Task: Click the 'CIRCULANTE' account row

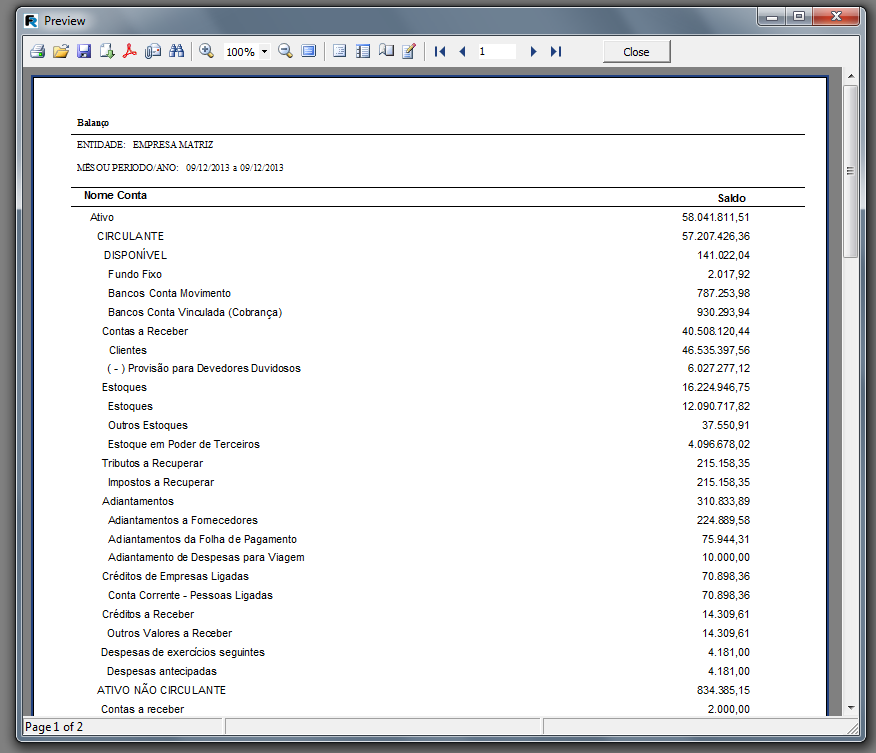Action: [x=130, y=236]
